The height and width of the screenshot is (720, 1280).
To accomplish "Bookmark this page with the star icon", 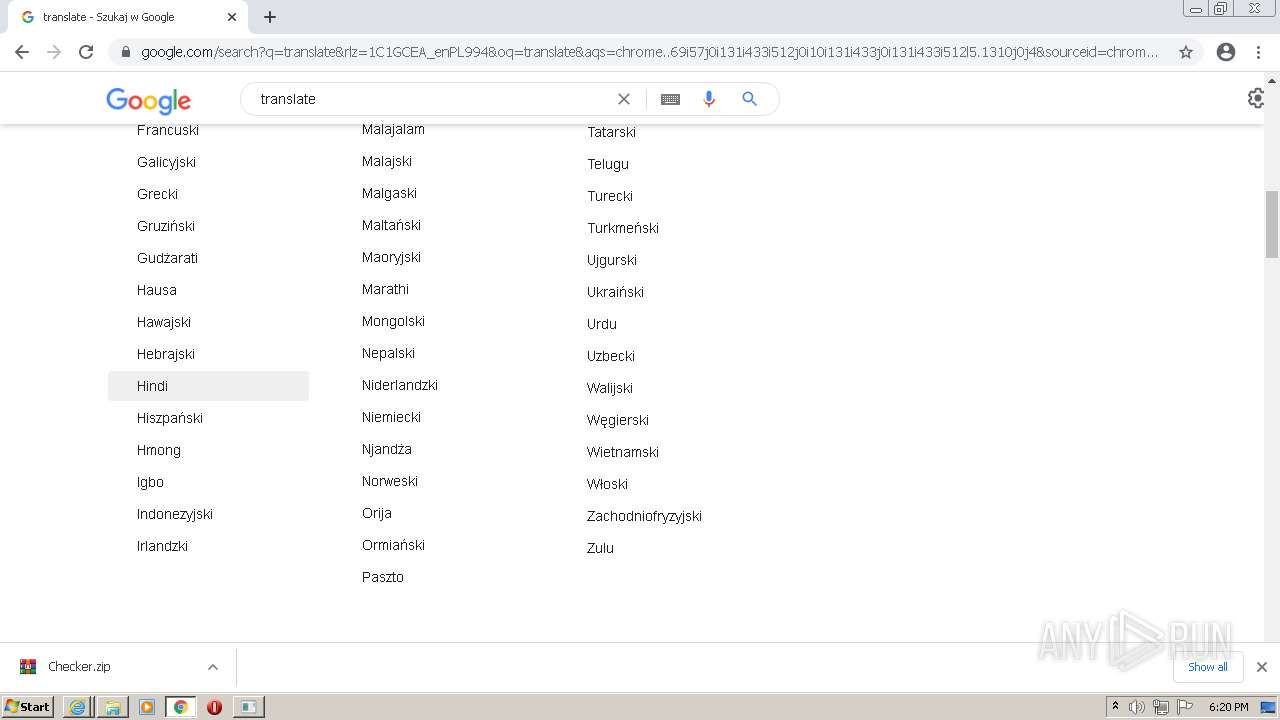I will (1186, 52).
